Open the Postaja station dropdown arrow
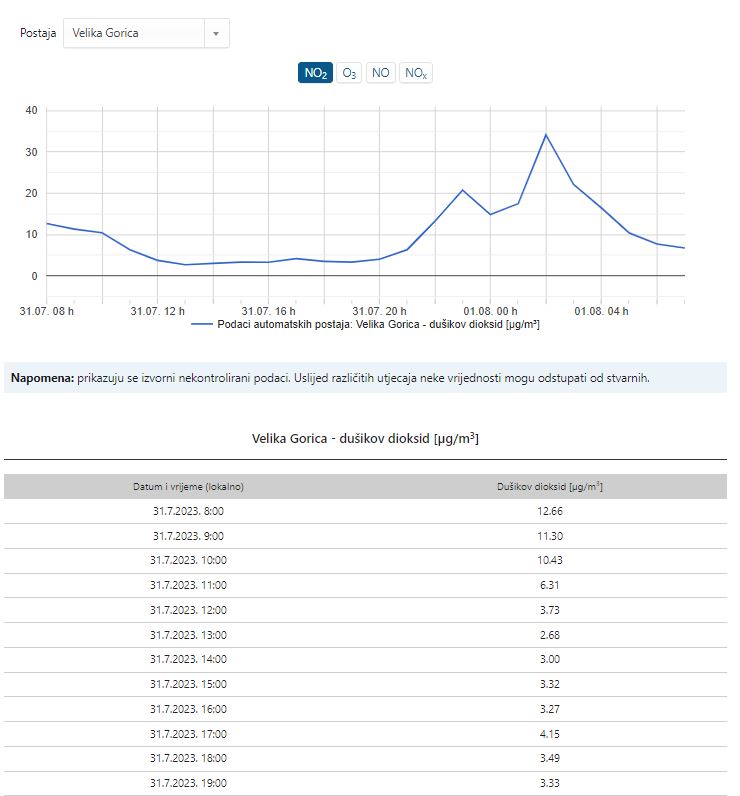 pos(216,33)
